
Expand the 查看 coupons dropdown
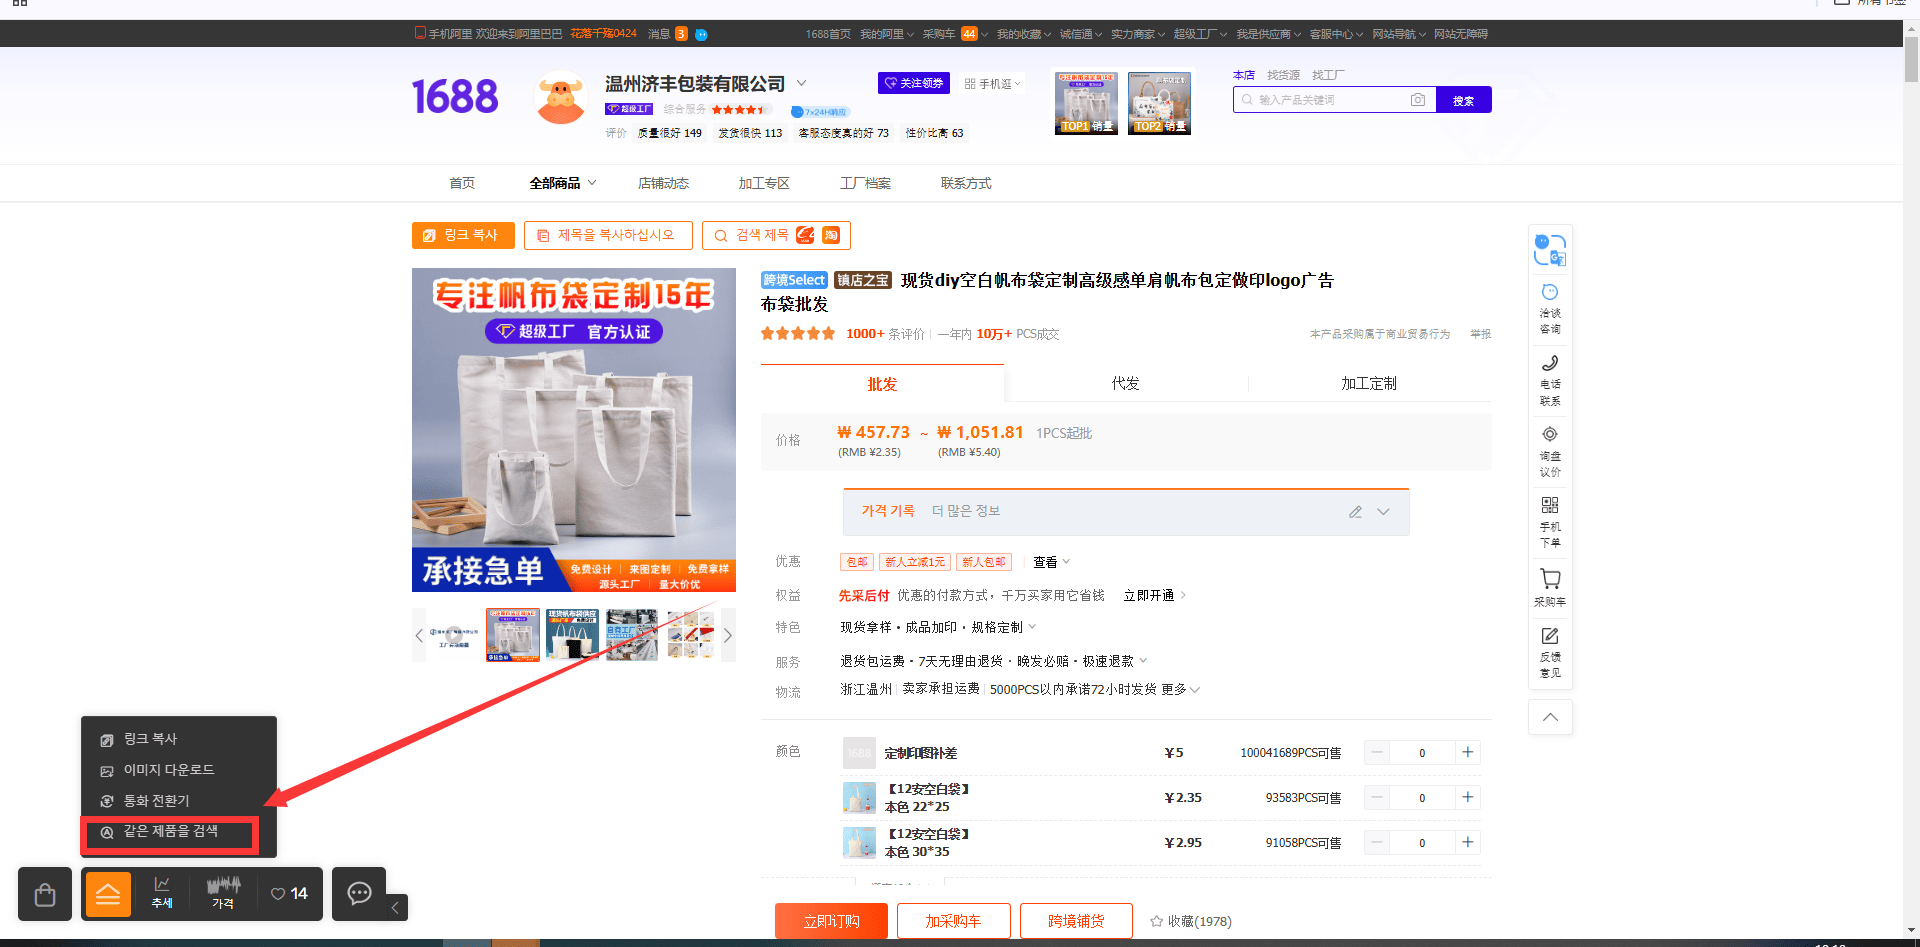1052,562
